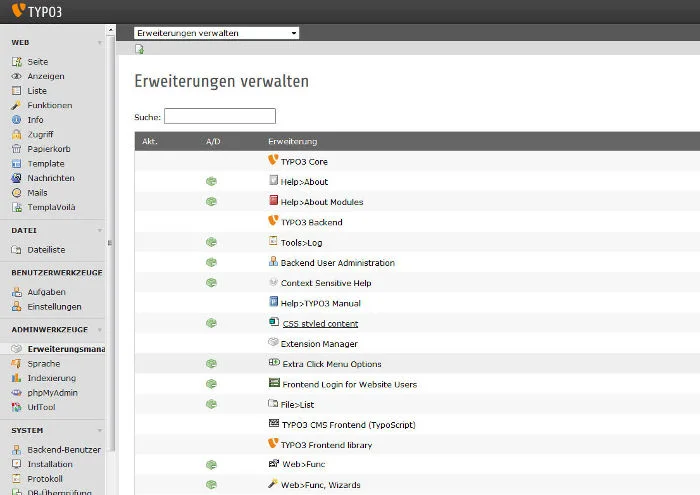Click the Zugriff lock icon
The image size is (700, 495).
point(17,134)
